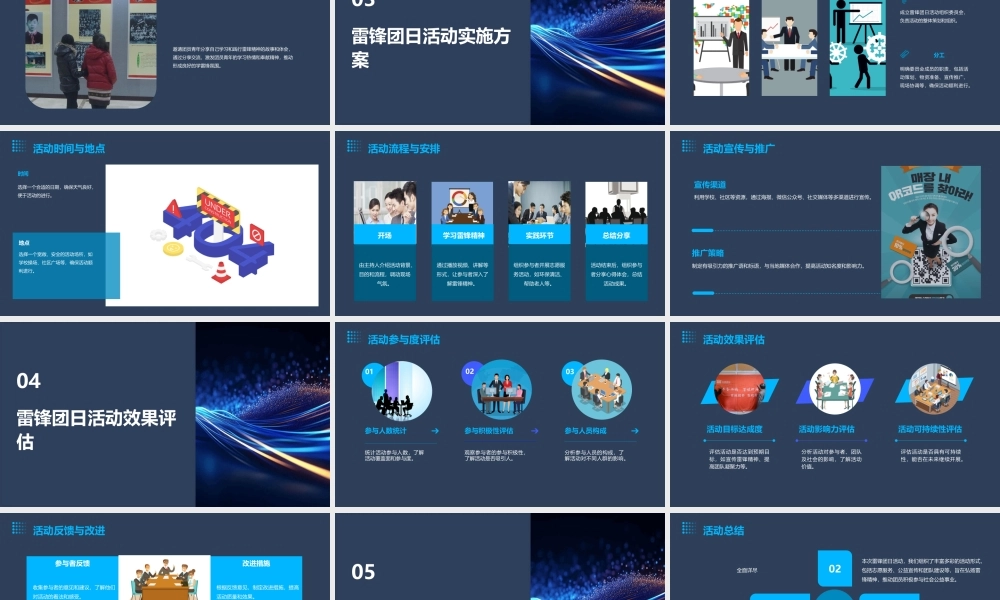Select the 学习雷锋精神 step label
The height and width of the screenshot is (600, 1000).
point(463,235)
